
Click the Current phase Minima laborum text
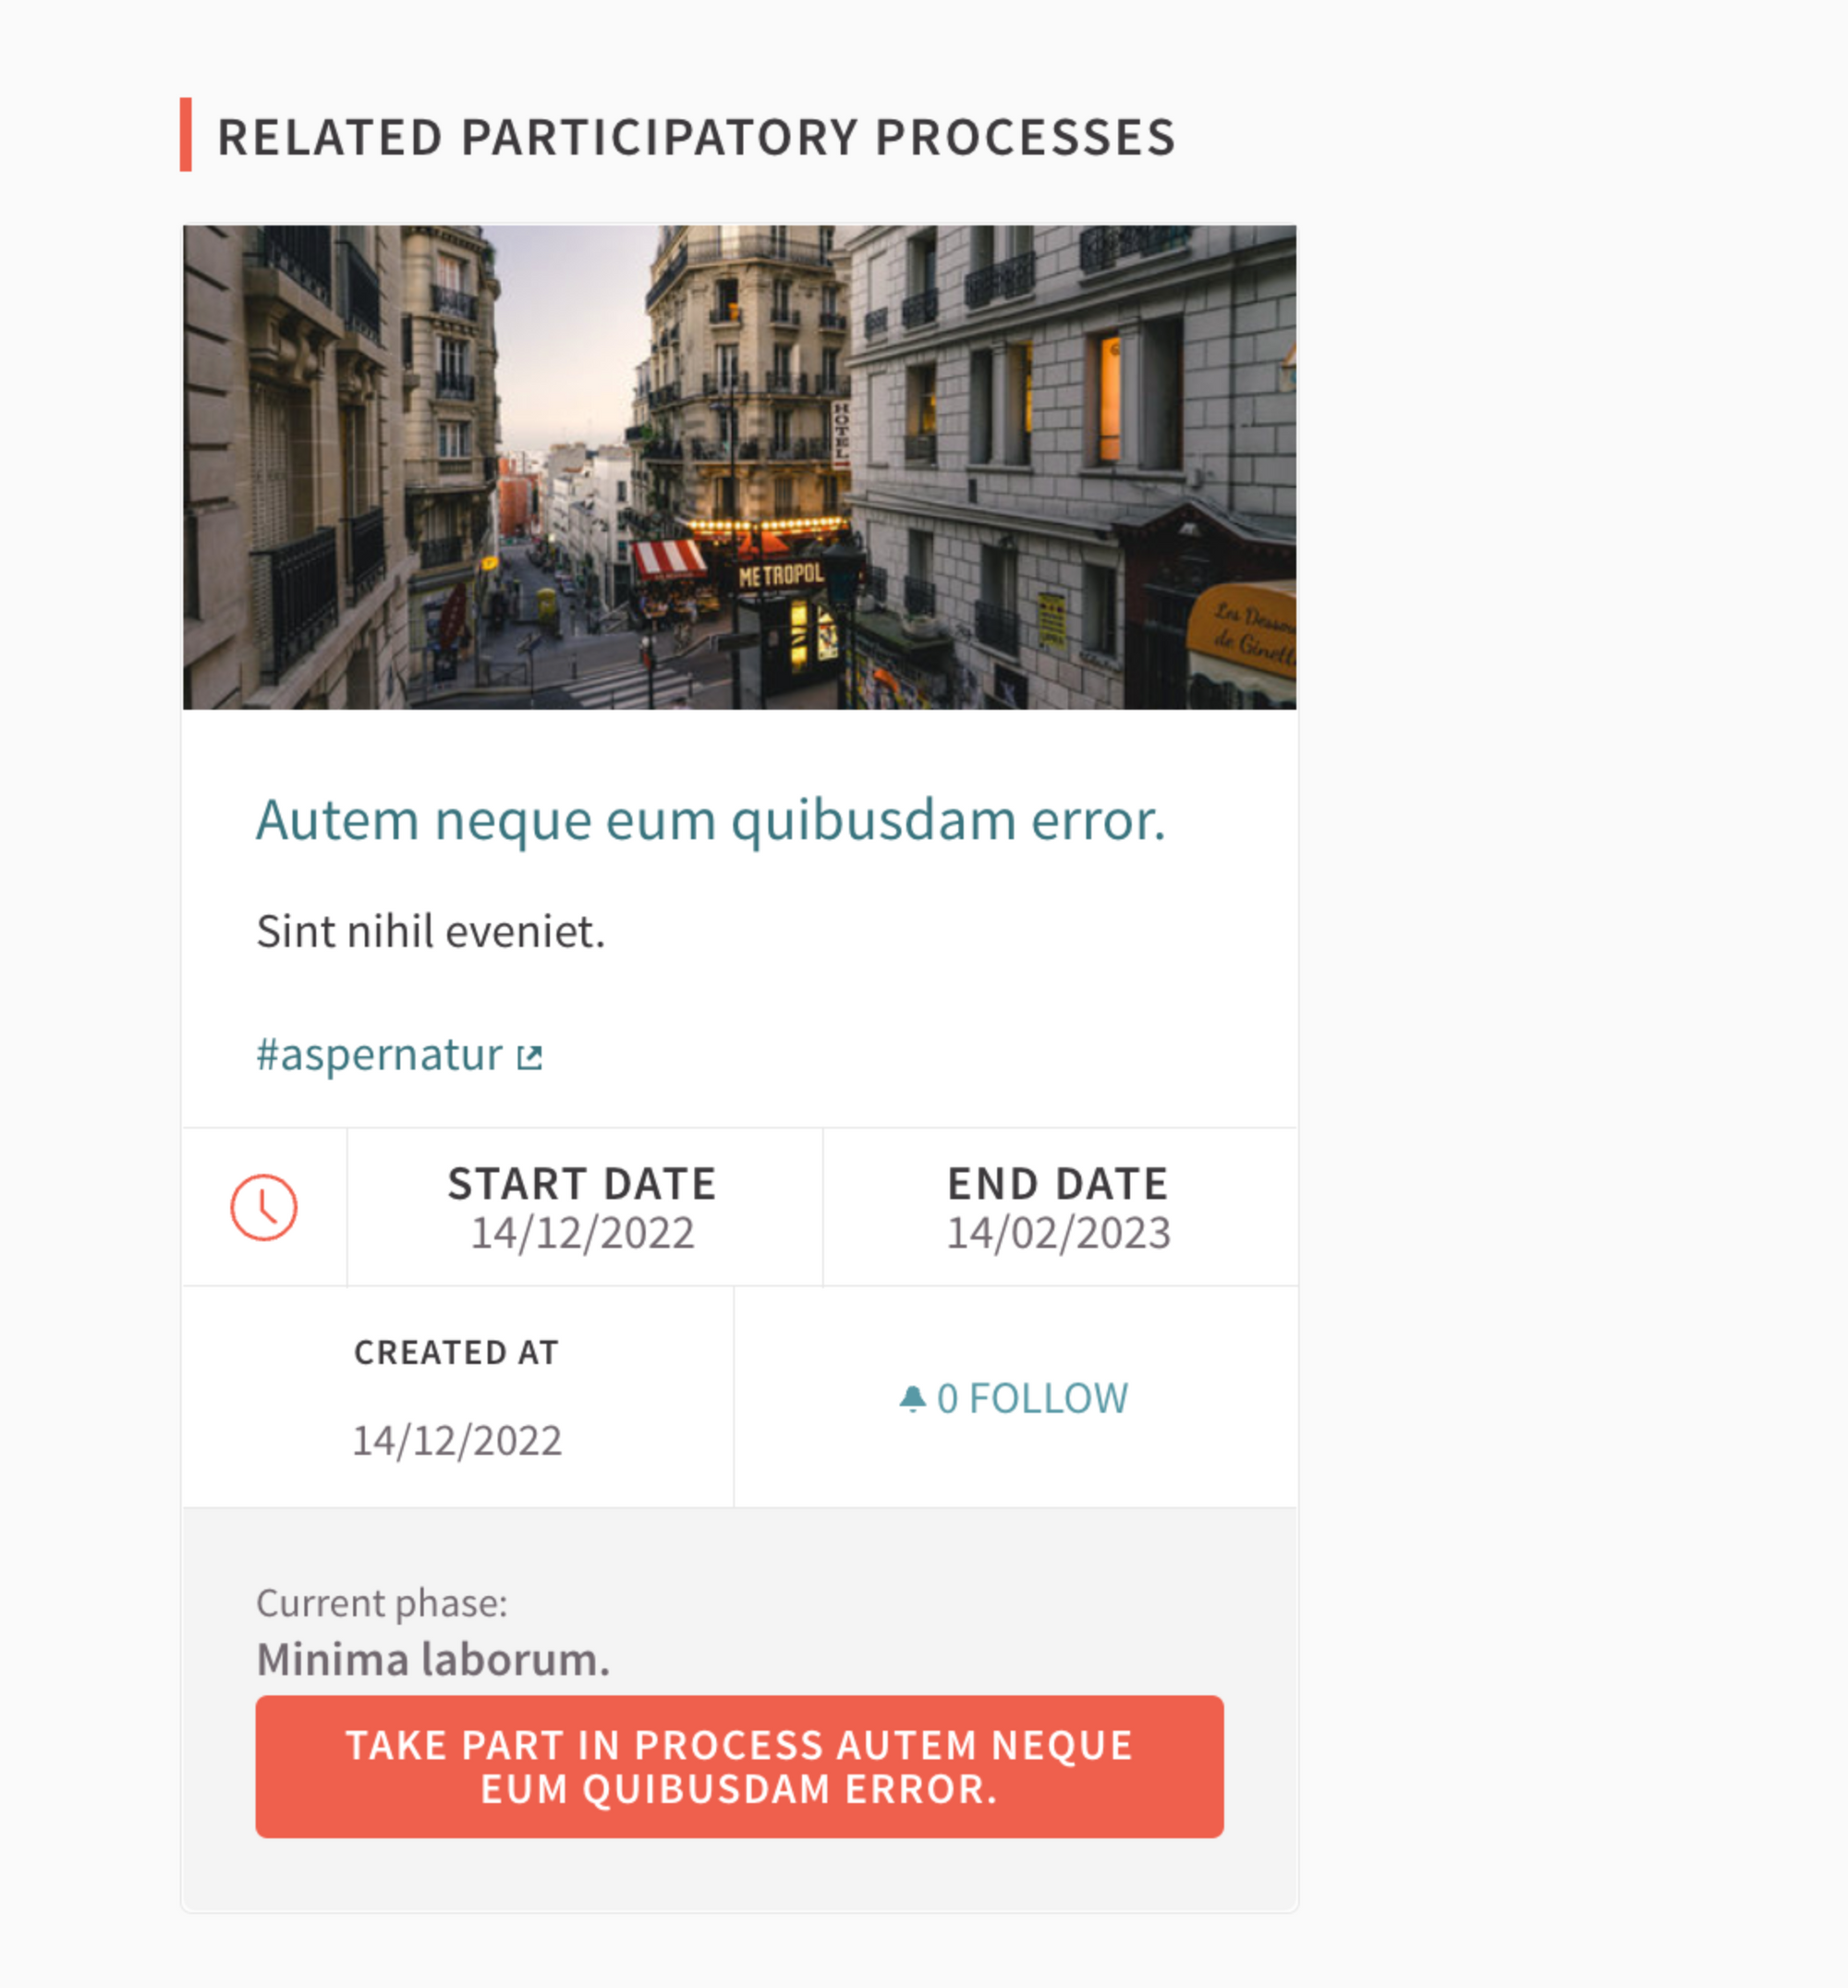433,1659
